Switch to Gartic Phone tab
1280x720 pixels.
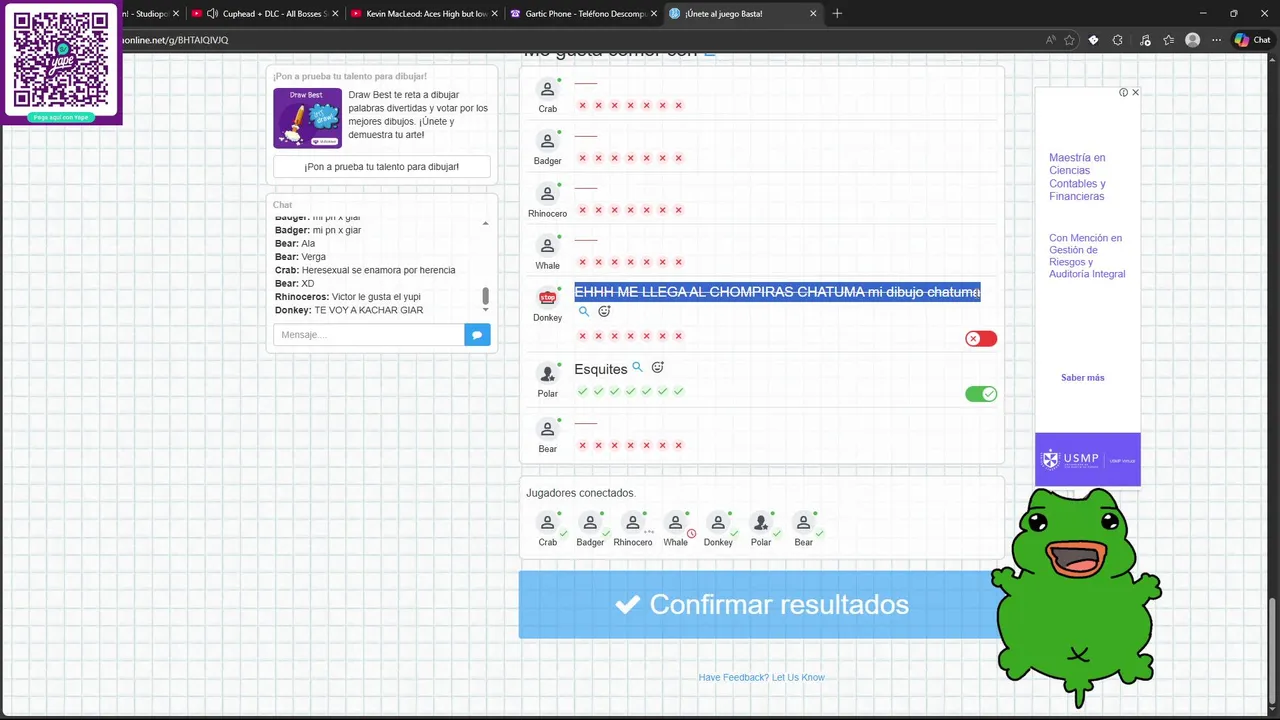tap(582, 14)
